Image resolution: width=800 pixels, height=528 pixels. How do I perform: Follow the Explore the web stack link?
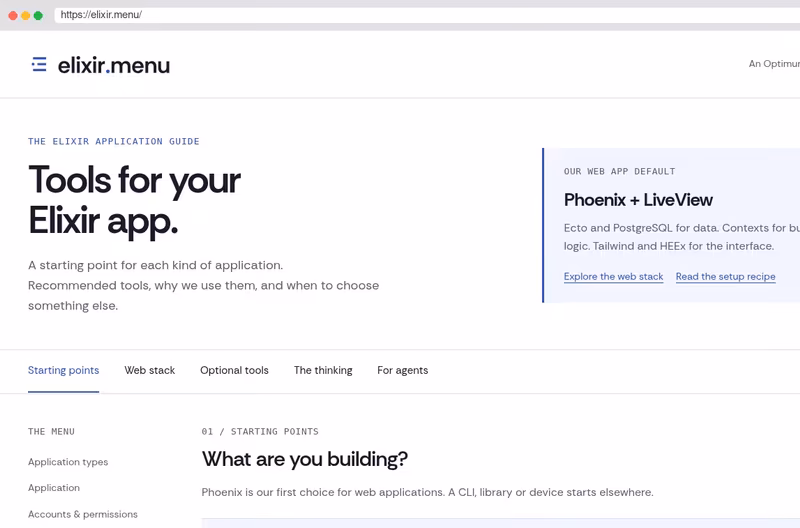tap(613, 276)
